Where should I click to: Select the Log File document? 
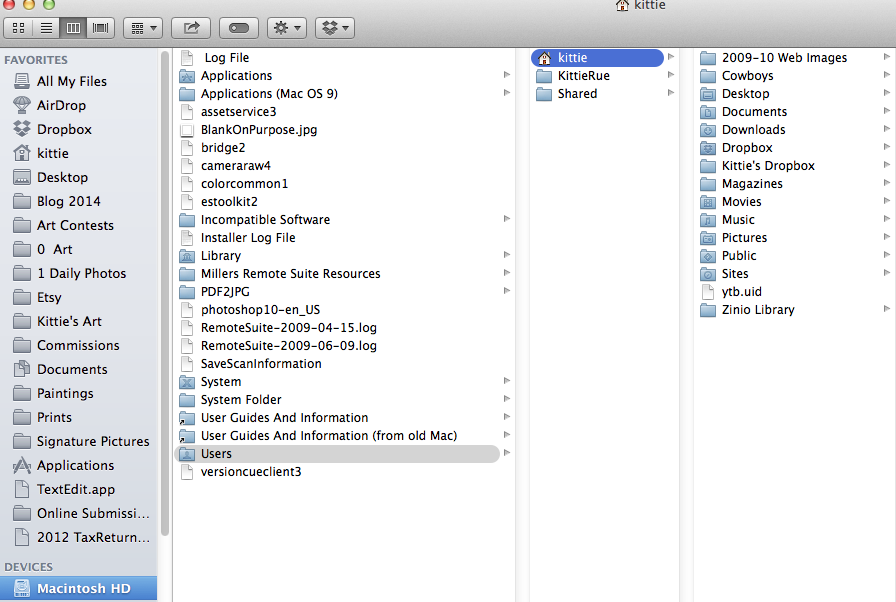[x=226, y=58]
